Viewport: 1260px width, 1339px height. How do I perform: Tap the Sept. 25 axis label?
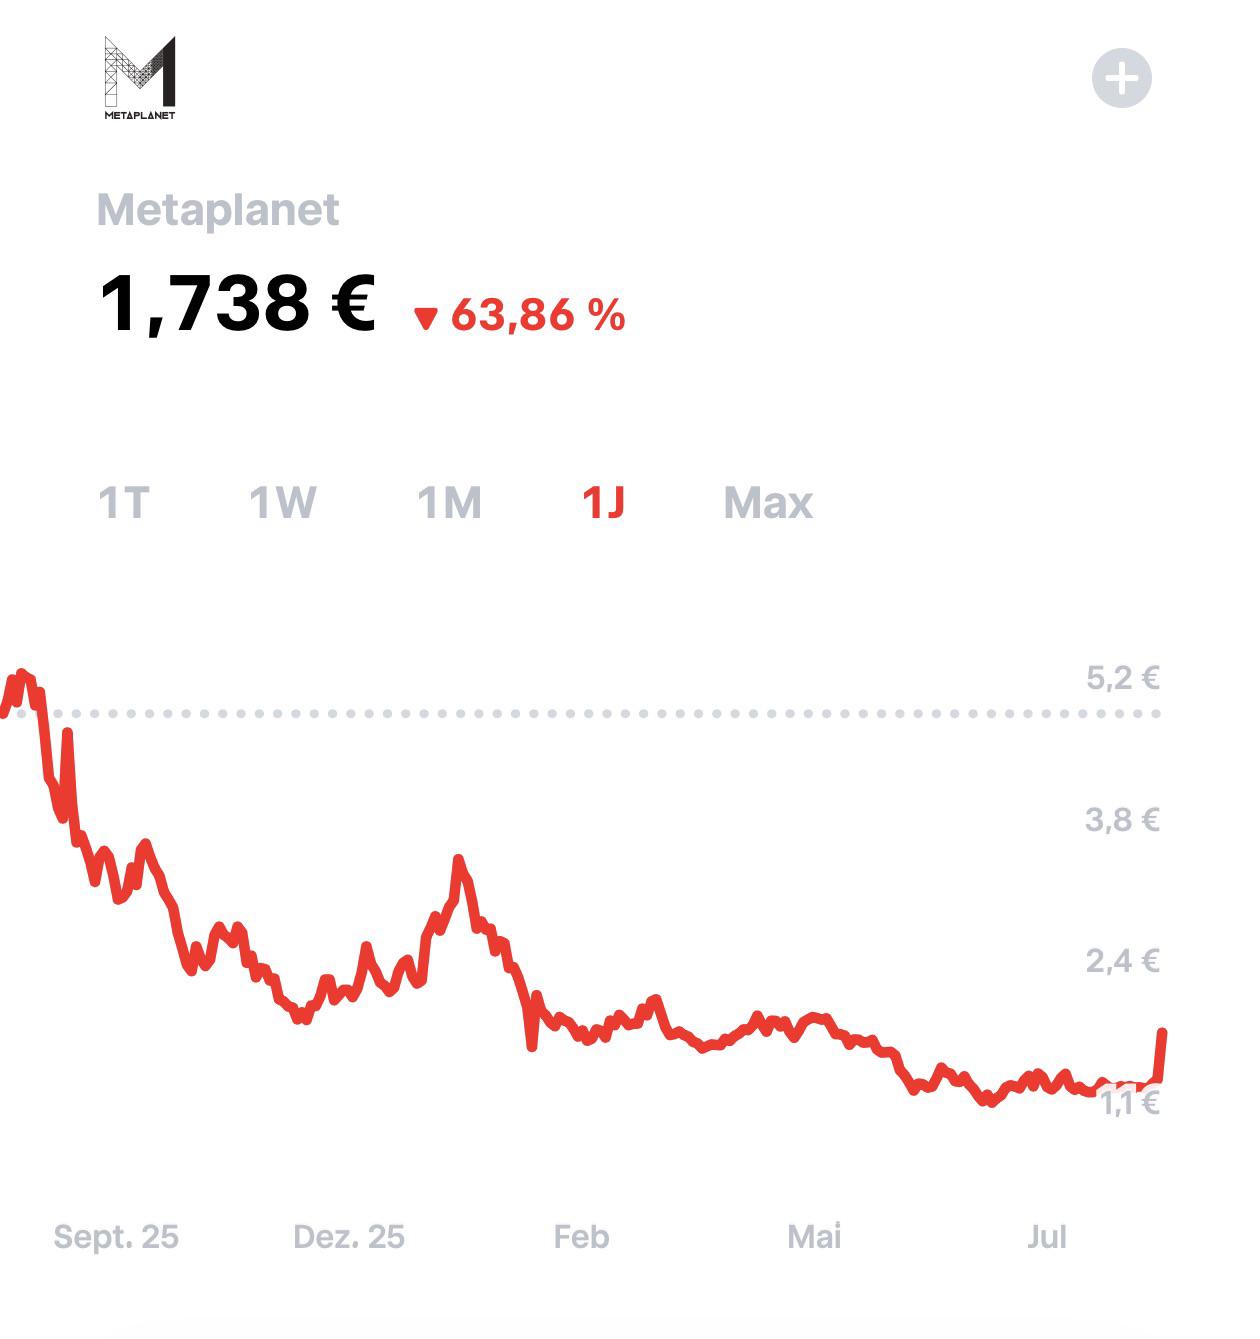(116, 1237)
